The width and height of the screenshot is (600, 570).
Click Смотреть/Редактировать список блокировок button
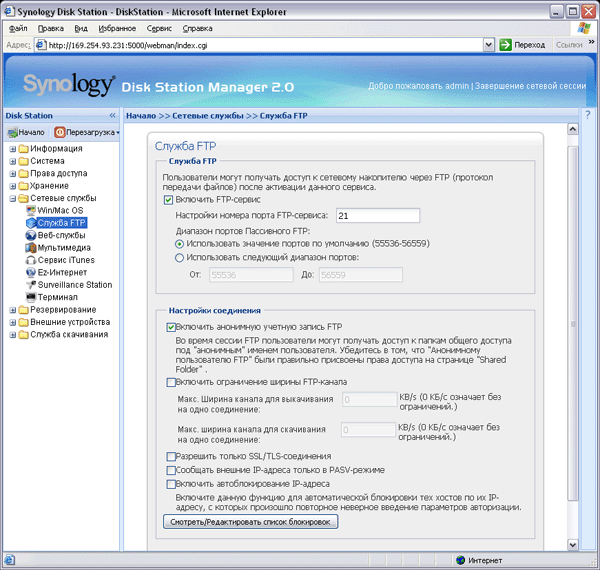(x=250, y=522)
